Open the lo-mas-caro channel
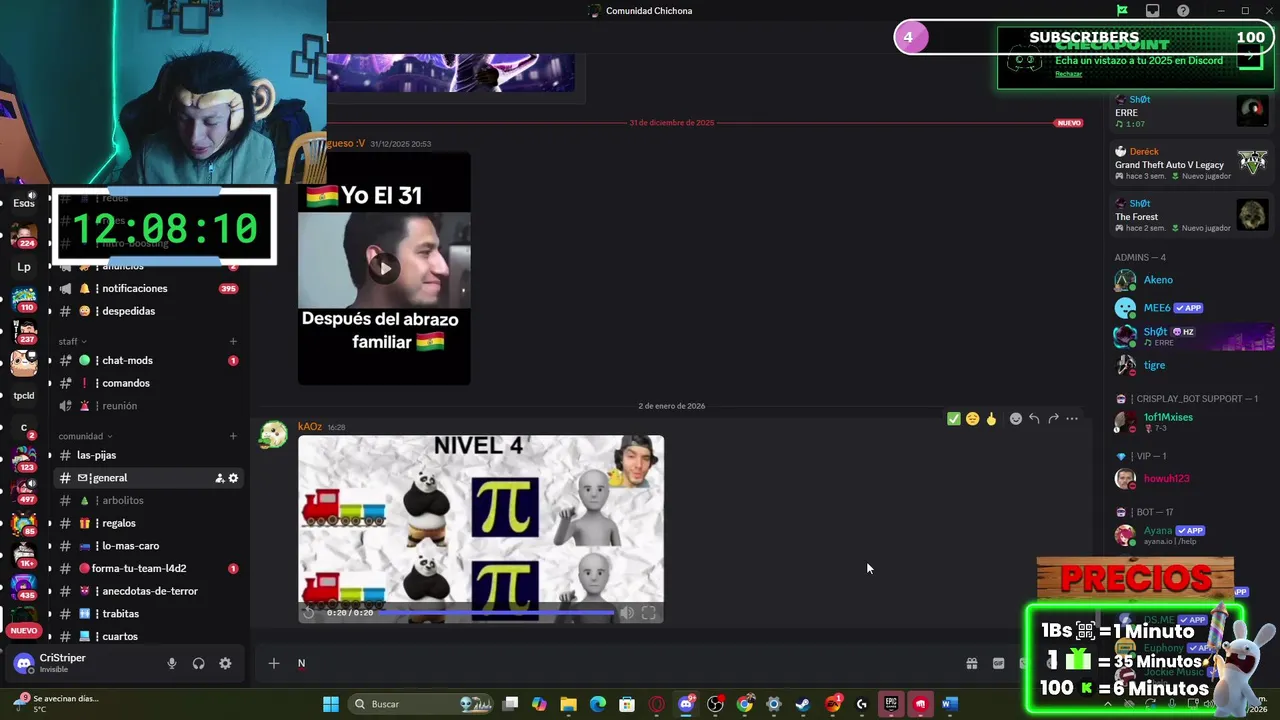Viewport: 1280px width, 720px height. (x=148, y=546)
